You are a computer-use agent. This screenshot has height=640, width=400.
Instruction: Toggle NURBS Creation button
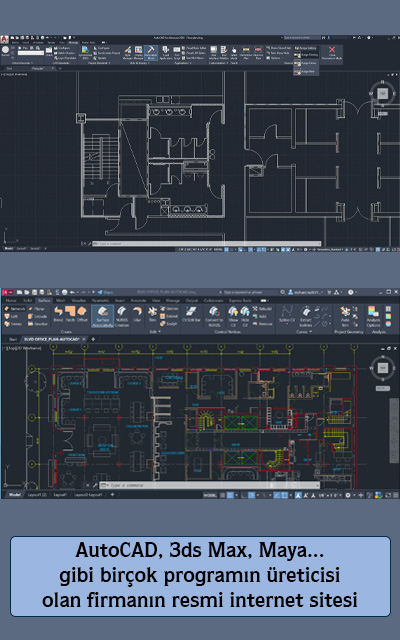click(122, 316)
